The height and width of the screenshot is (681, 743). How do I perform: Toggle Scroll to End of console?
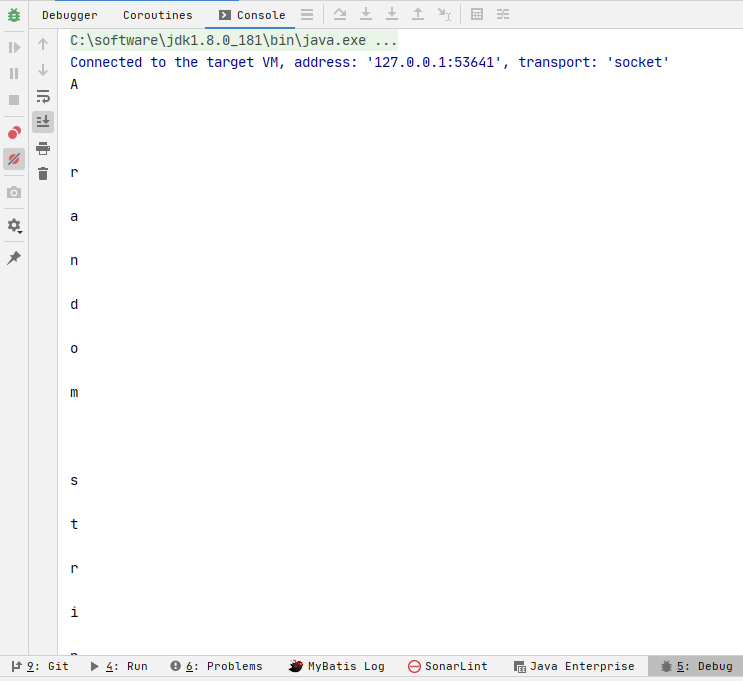click(x=43, y=122)
